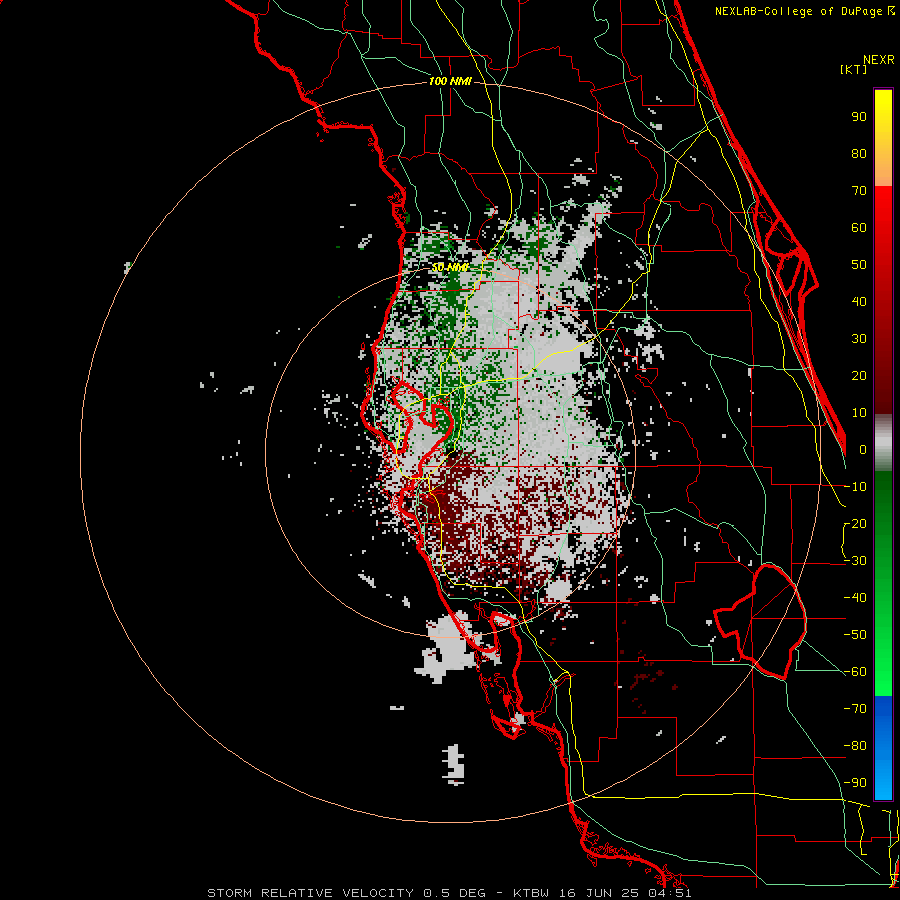
Task: Click the 20 value on the velocity scale
Action: click(859, 376)
